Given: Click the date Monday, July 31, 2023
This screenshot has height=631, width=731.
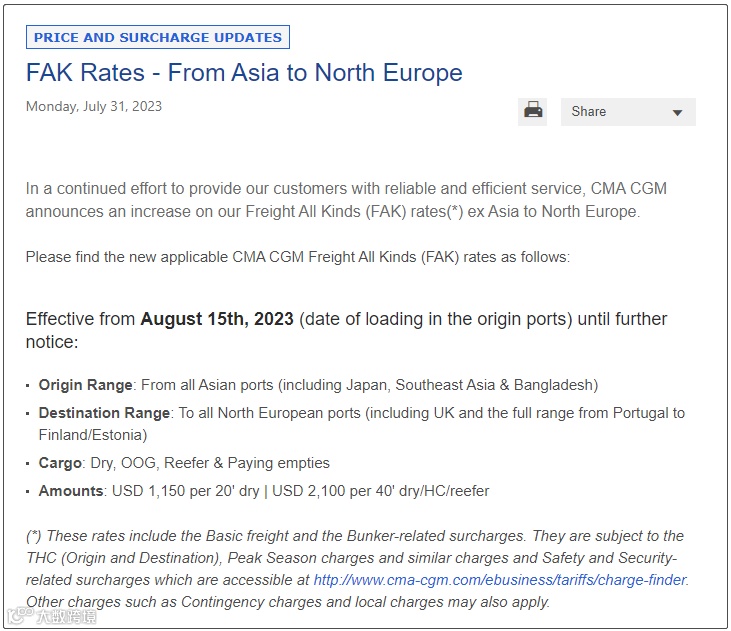Looking at the screenshot, I should pos(94,106).
